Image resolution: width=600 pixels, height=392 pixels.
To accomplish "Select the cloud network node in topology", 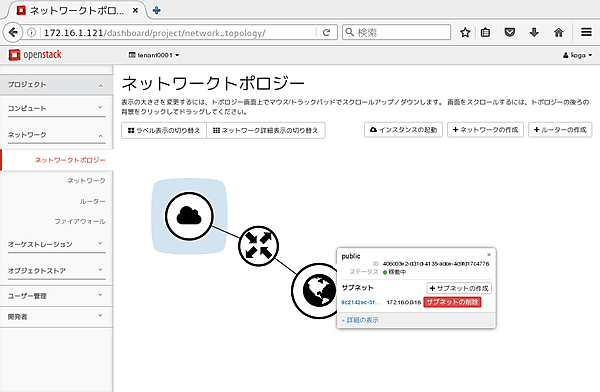I will tap(189, 216).
